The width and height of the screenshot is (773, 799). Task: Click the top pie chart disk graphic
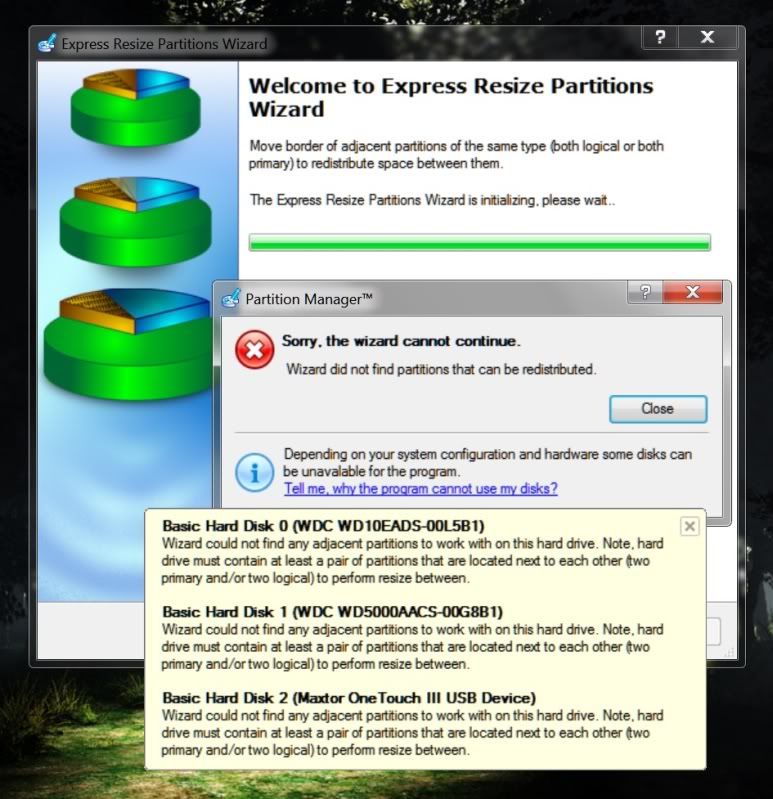[x=135, y=107]
